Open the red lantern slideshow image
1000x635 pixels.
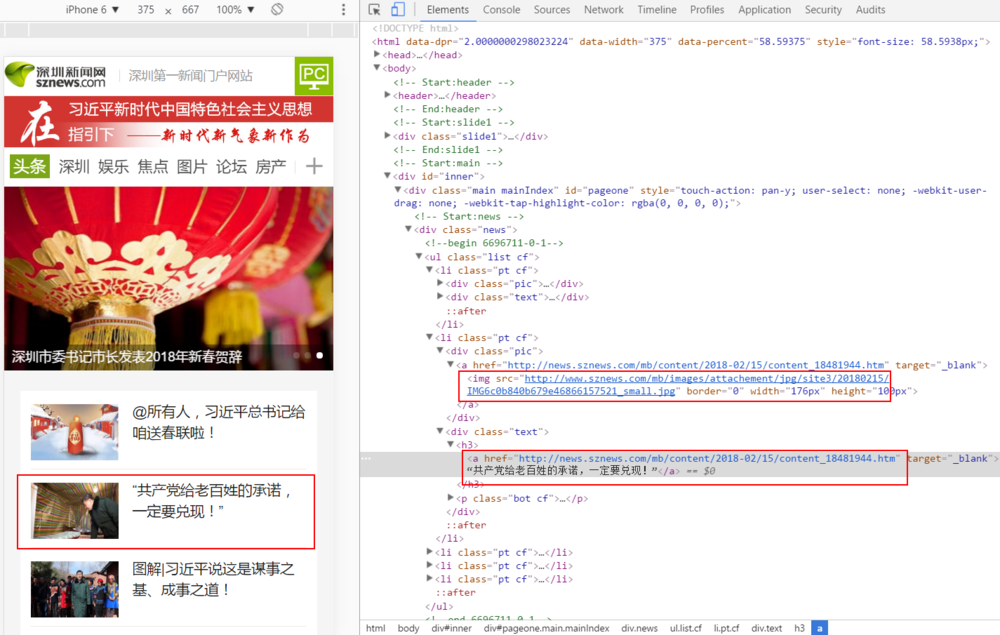(168, 278)
